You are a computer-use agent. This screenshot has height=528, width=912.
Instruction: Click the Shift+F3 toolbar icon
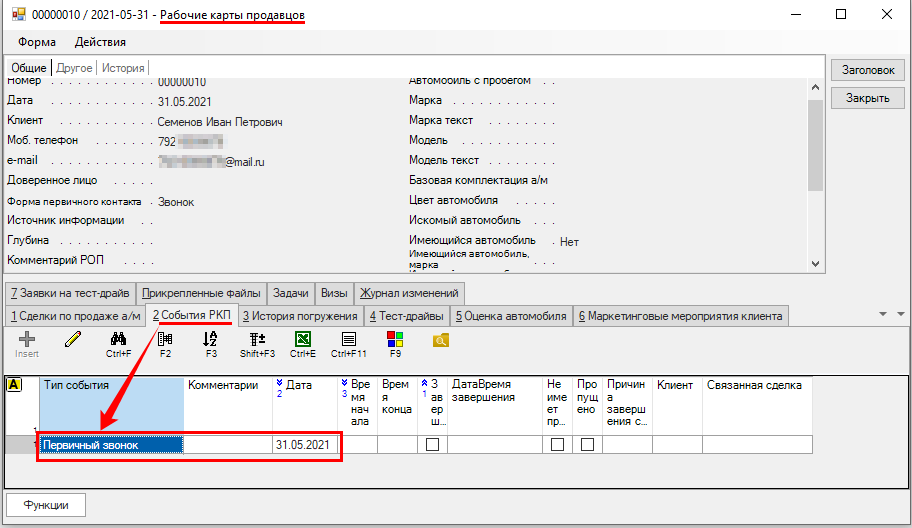(256, 340)
